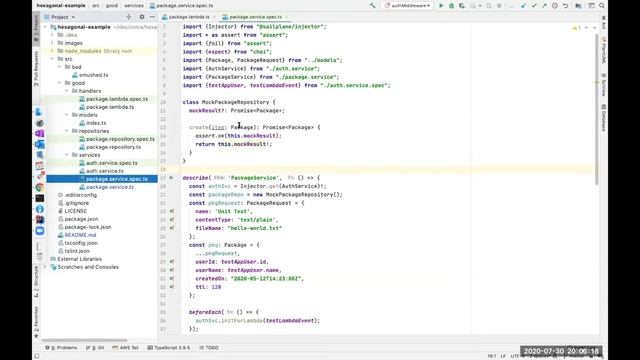Run the current configuration with play icon
640x360 pixels.
tap(441, 6)
